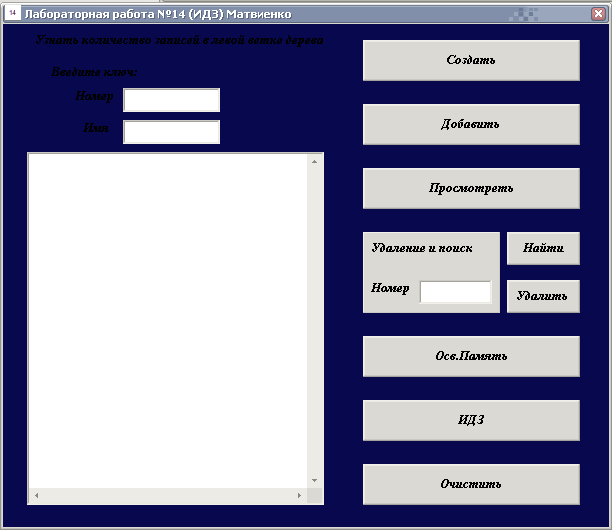Run the ИДЗ button
The height and width of the screenshot is (530, 612).
pos(471,420)
